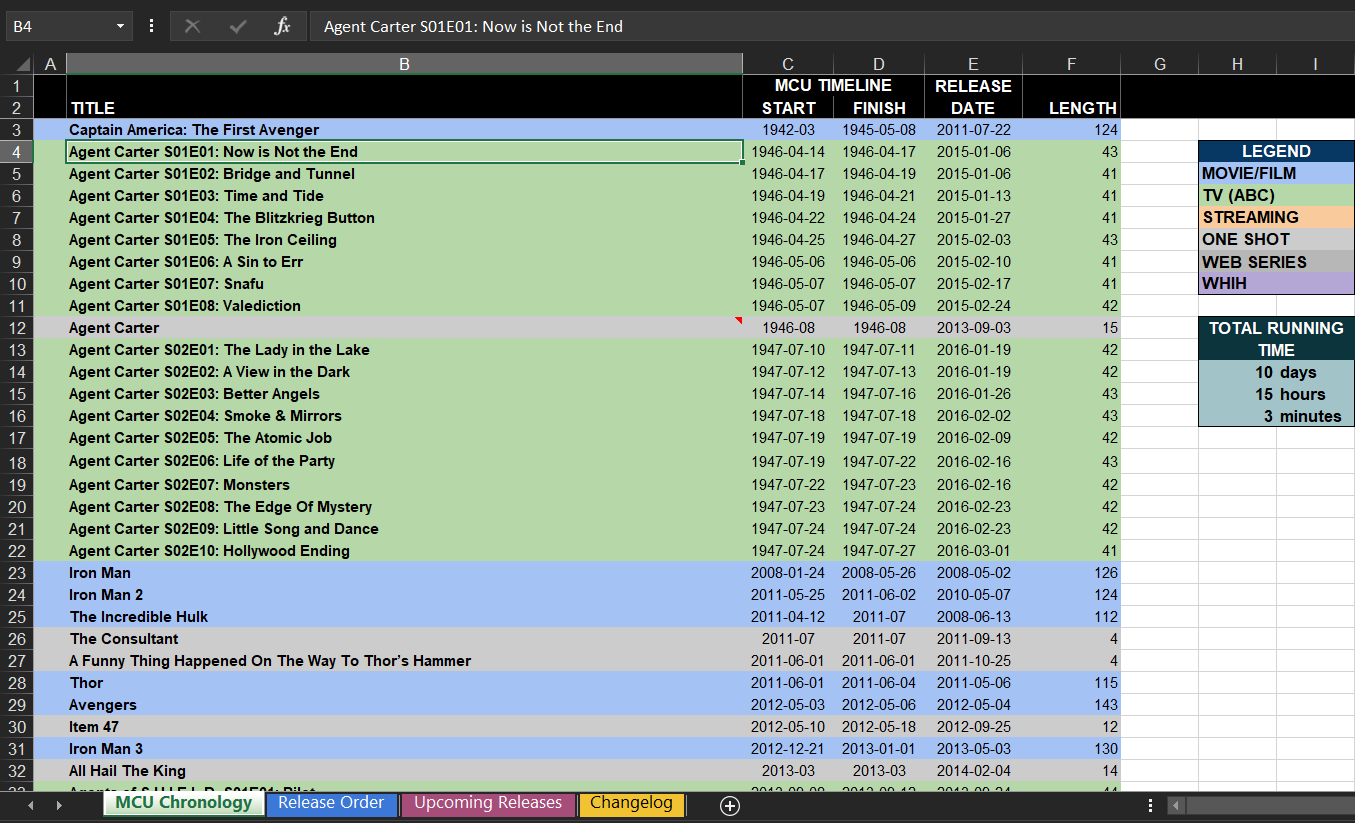
Task: Click the tab-bar splitter dots handle
Action: point(1150,806)
